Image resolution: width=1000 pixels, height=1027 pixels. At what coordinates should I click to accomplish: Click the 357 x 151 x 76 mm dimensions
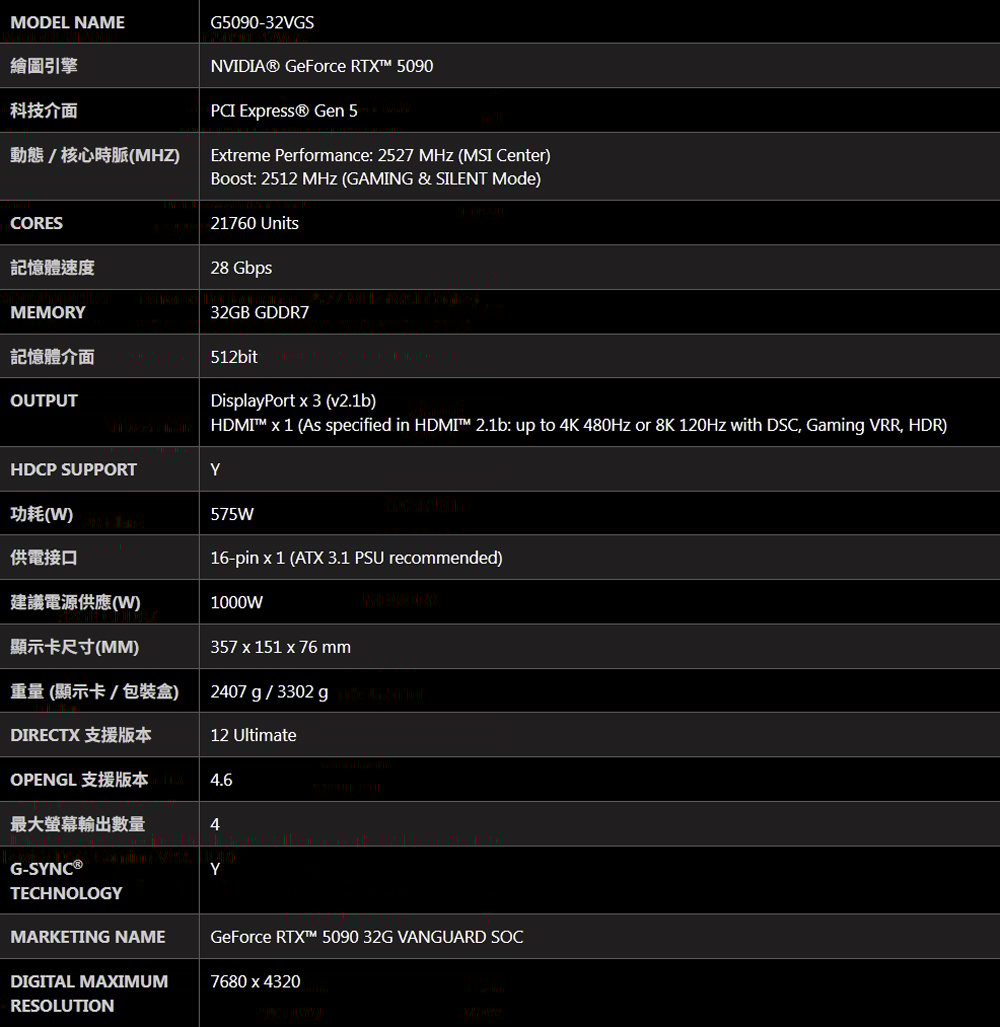(280, 647)
